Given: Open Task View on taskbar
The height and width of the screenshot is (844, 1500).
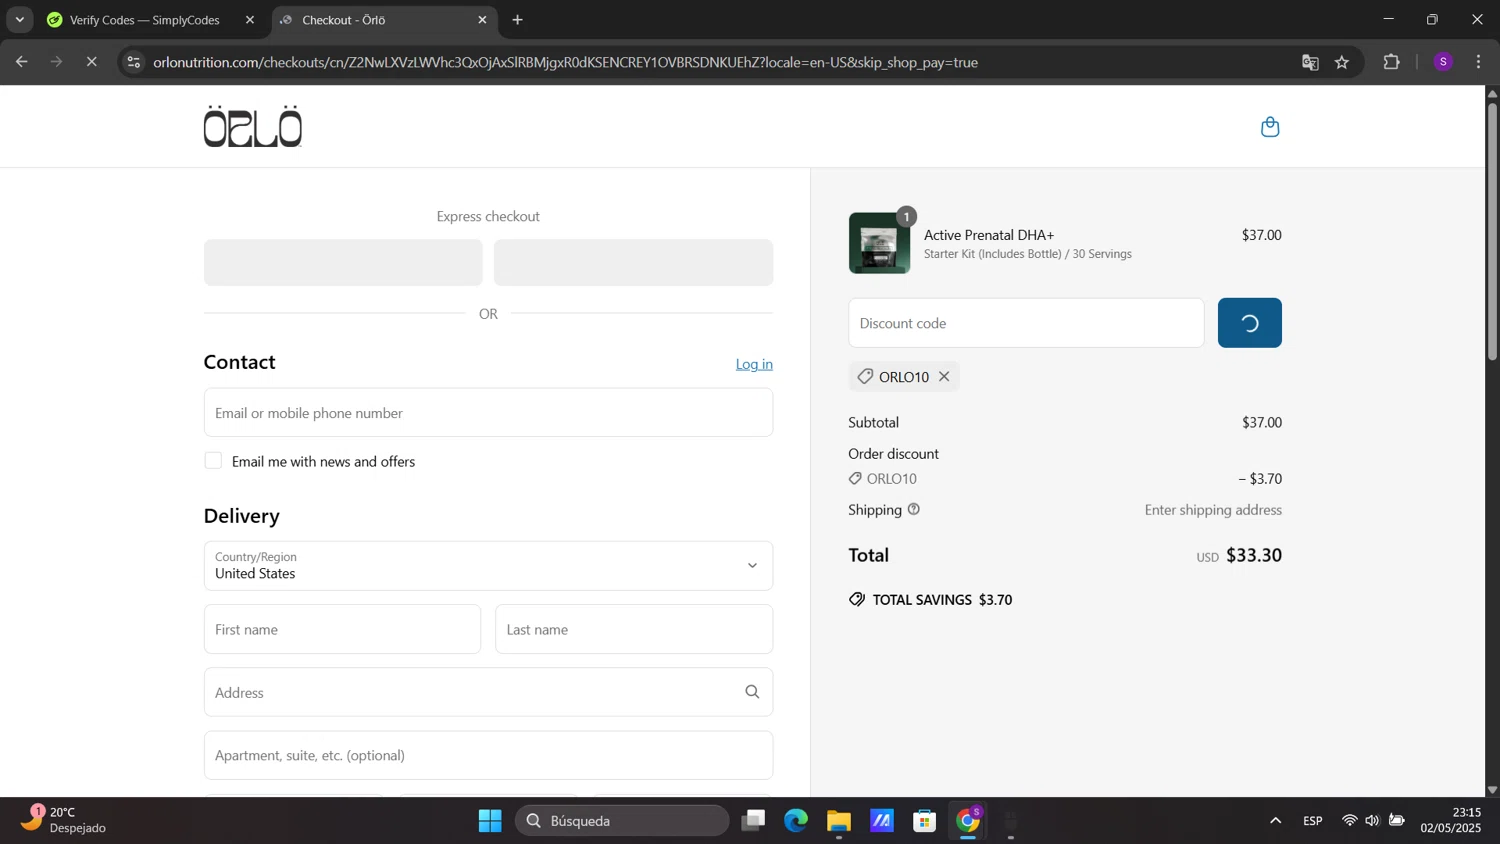Looking at the screenshot, I should point(753,821).
